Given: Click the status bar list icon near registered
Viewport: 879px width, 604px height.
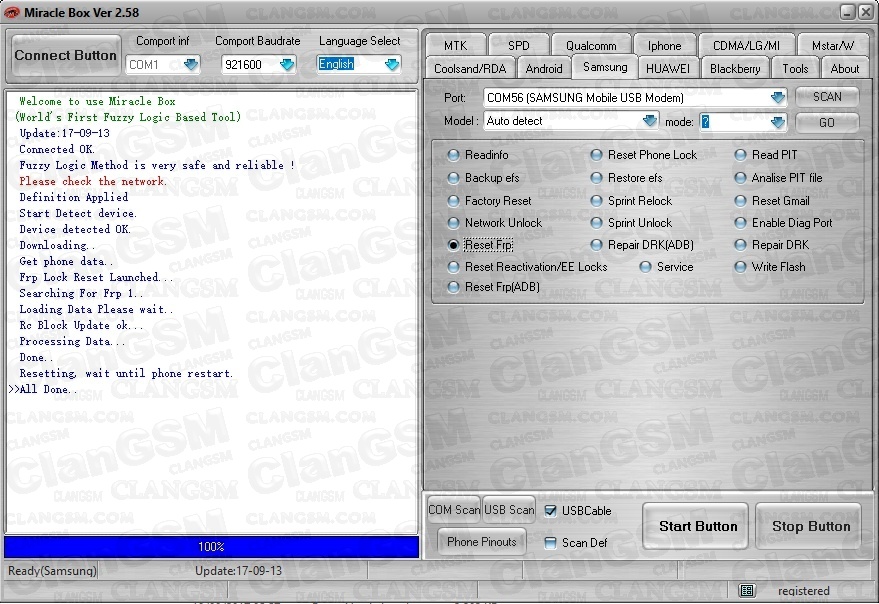Looking at the screenshot, I should (x=746, y=591).
